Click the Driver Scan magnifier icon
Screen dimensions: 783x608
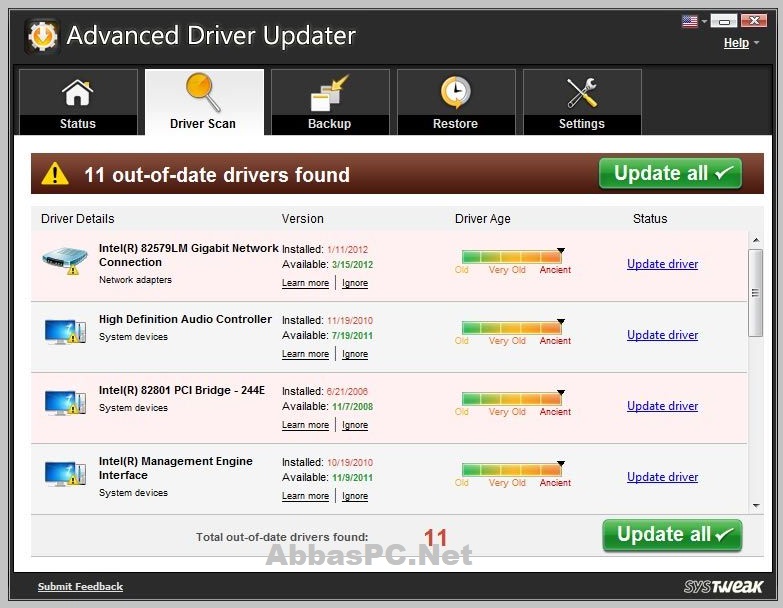coord(203,92)
